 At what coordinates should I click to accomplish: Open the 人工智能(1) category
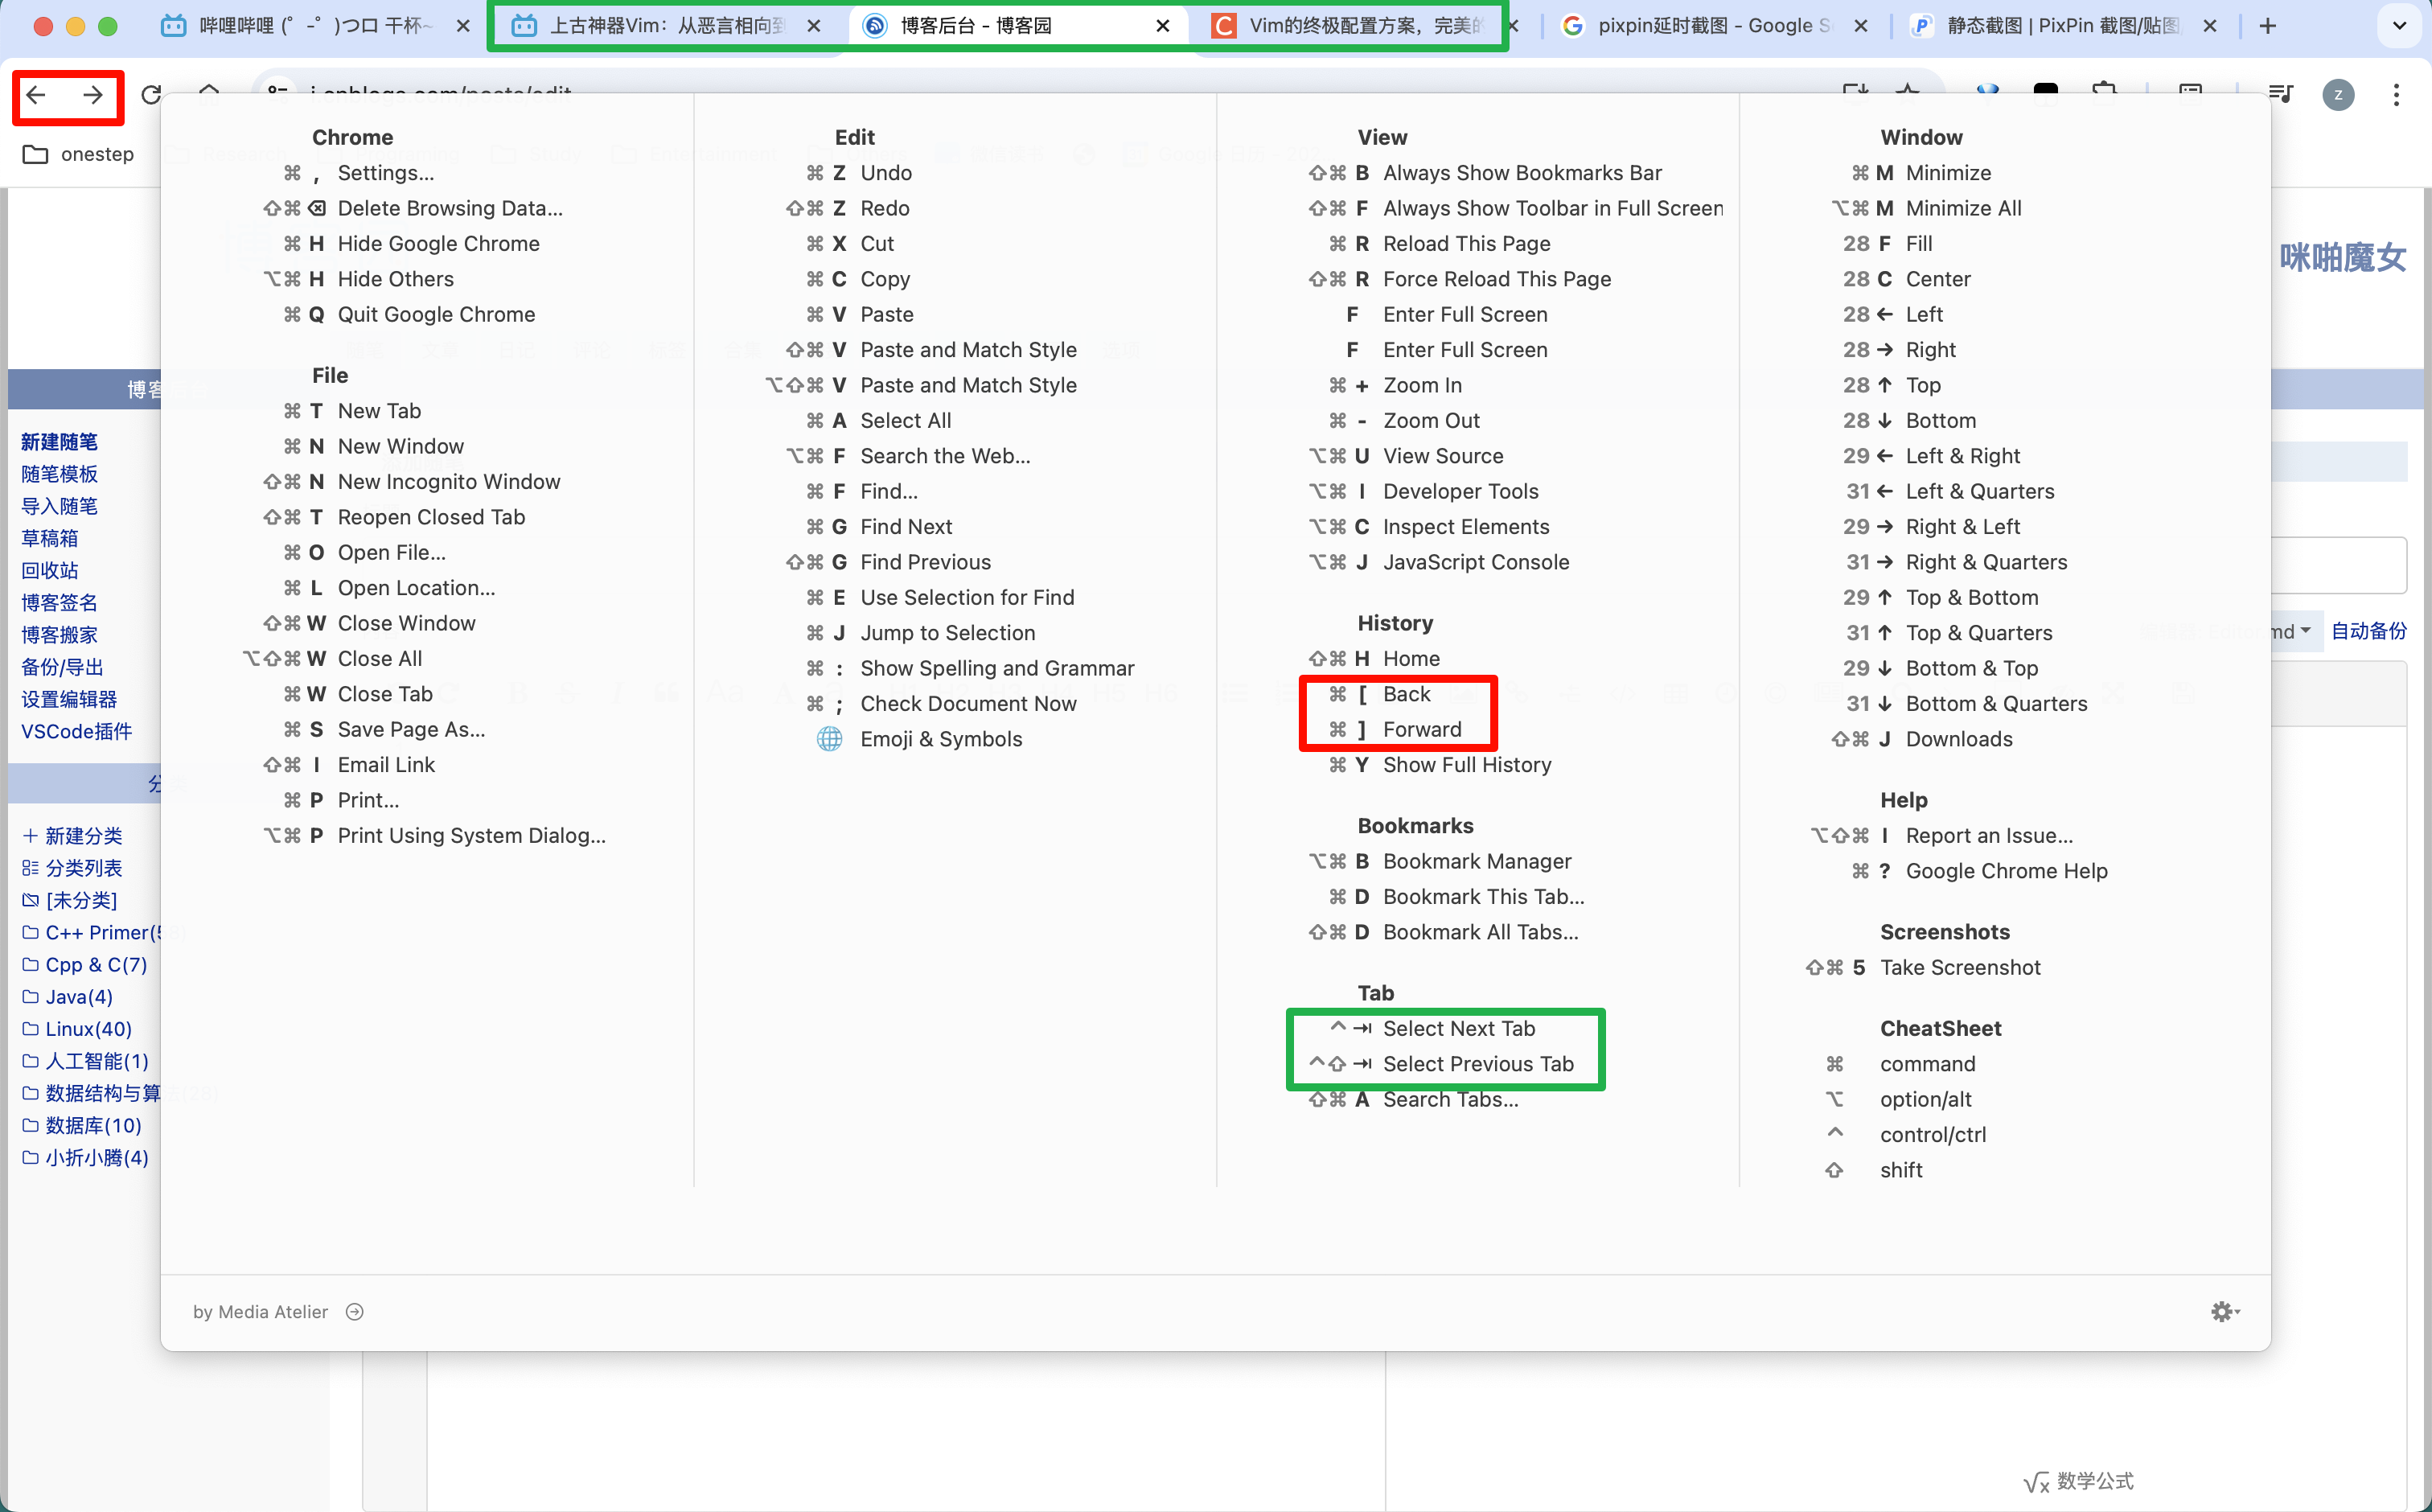[97, 1061]
